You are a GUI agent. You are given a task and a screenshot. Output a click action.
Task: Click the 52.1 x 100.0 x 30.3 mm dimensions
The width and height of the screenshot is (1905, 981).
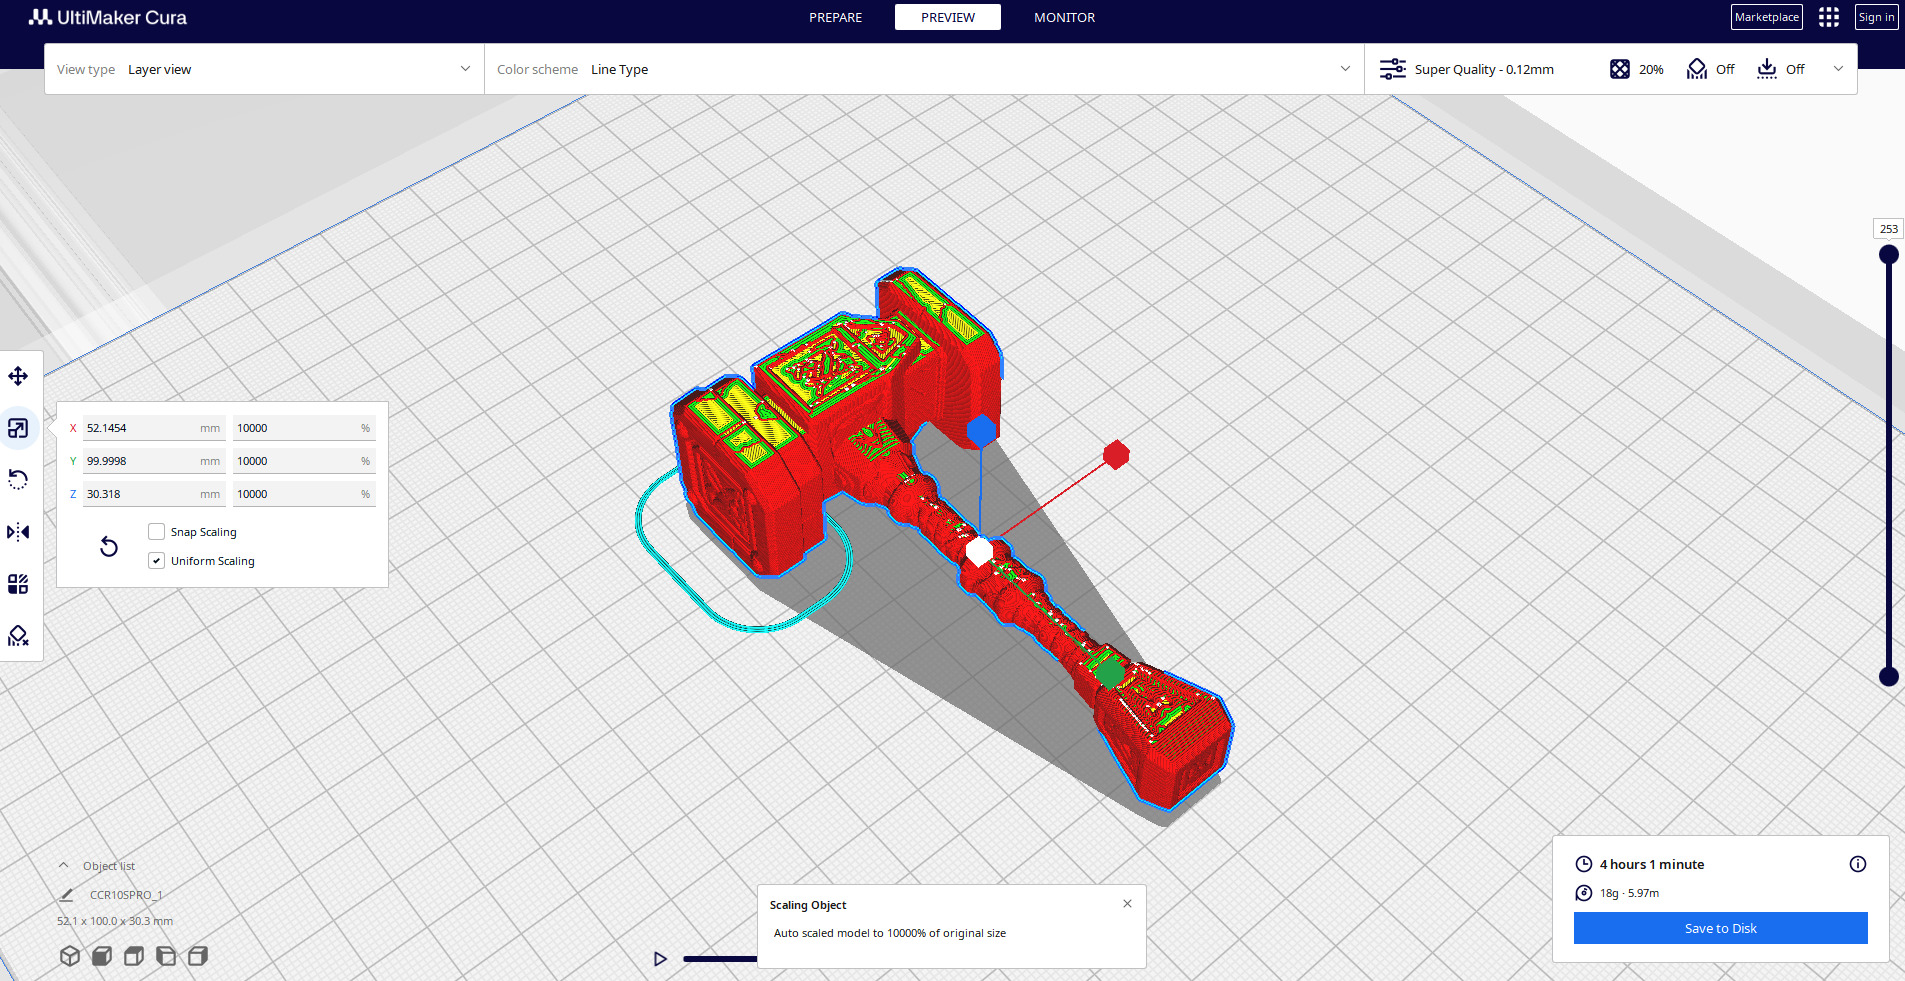pos(115,921)
